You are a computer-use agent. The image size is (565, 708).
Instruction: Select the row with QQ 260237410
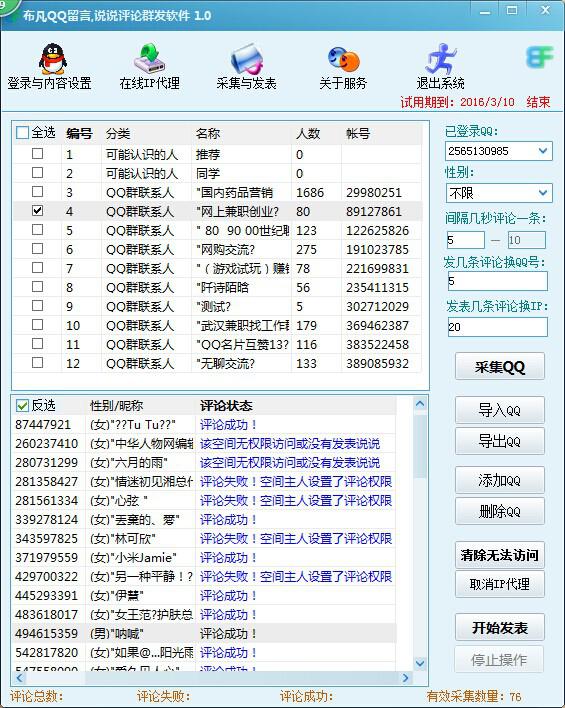click(205, 443)
